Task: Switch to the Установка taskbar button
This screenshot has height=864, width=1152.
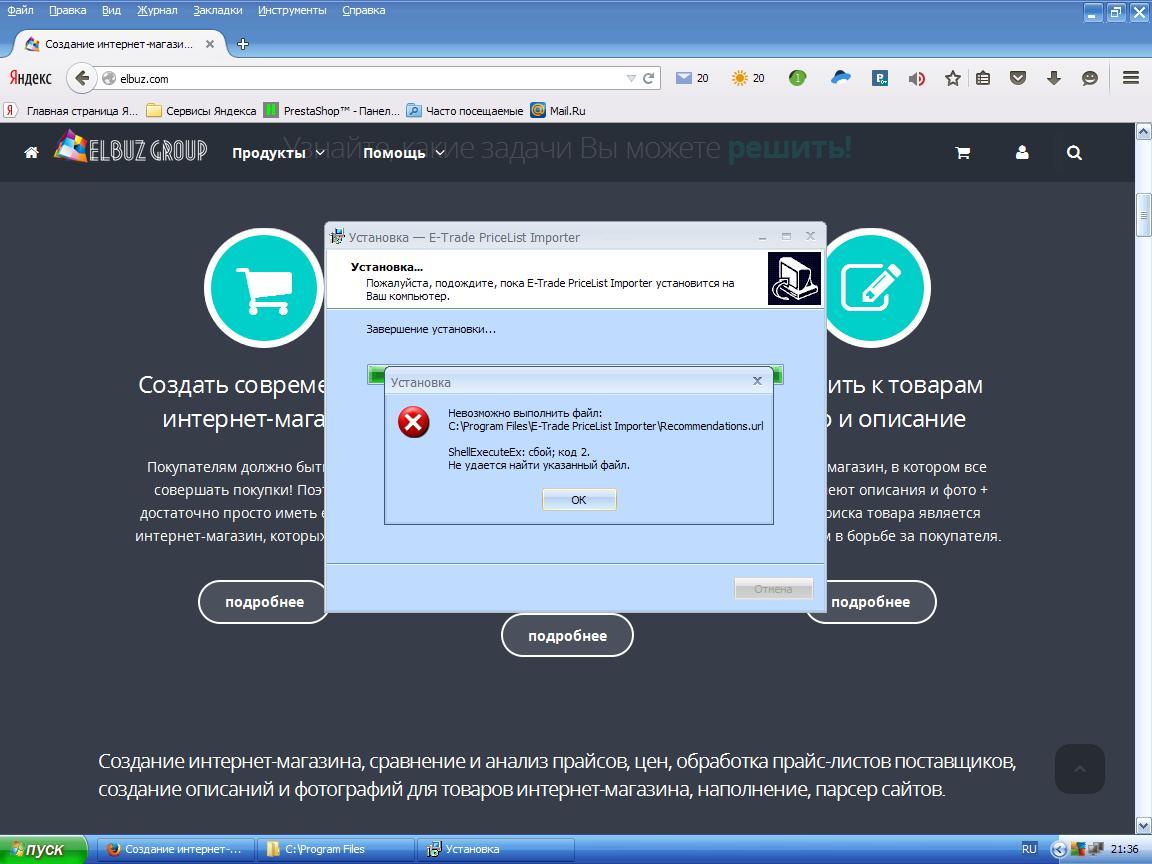Action: tap(494, 849)
